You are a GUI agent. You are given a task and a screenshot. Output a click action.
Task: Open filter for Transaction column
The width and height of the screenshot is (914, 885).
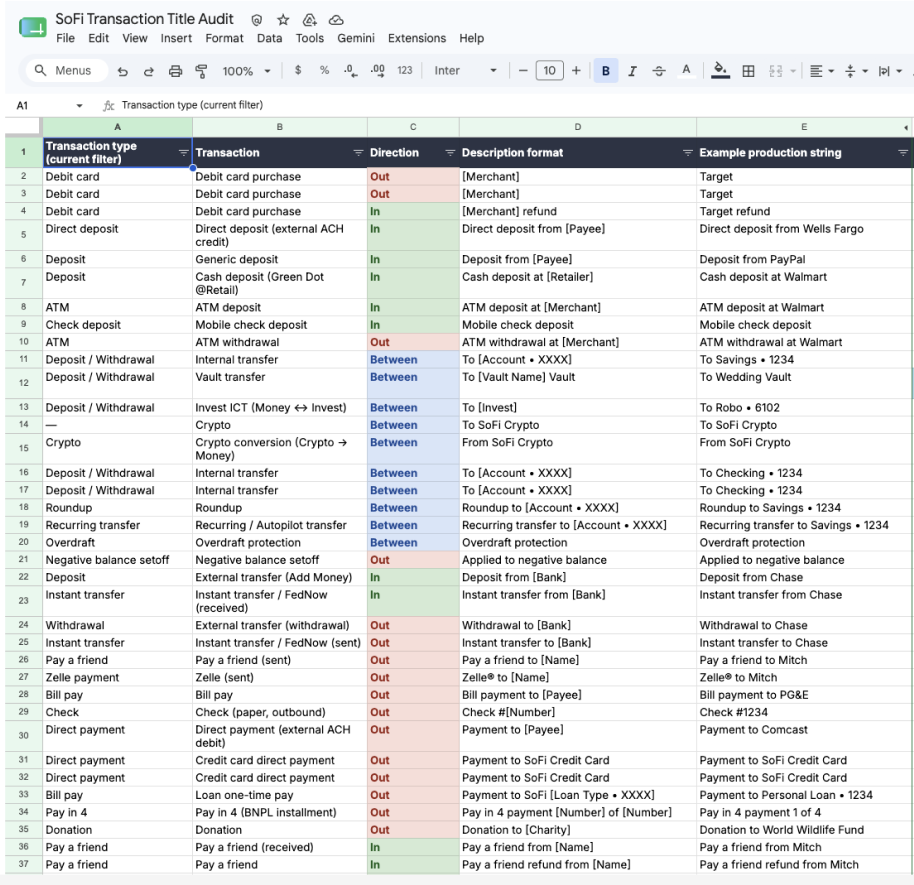point(358,153)
